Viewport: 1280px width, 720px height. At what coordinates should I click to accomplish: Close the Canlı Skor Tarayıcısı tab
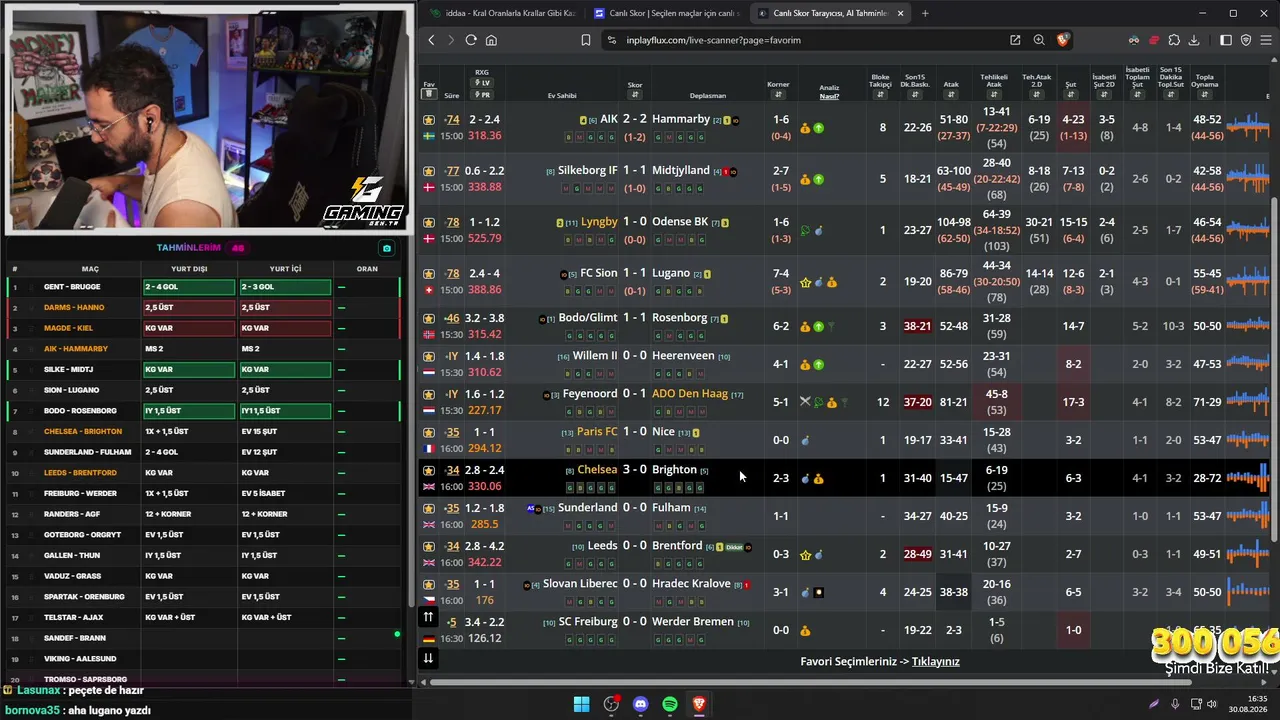(x=900, y=13)
